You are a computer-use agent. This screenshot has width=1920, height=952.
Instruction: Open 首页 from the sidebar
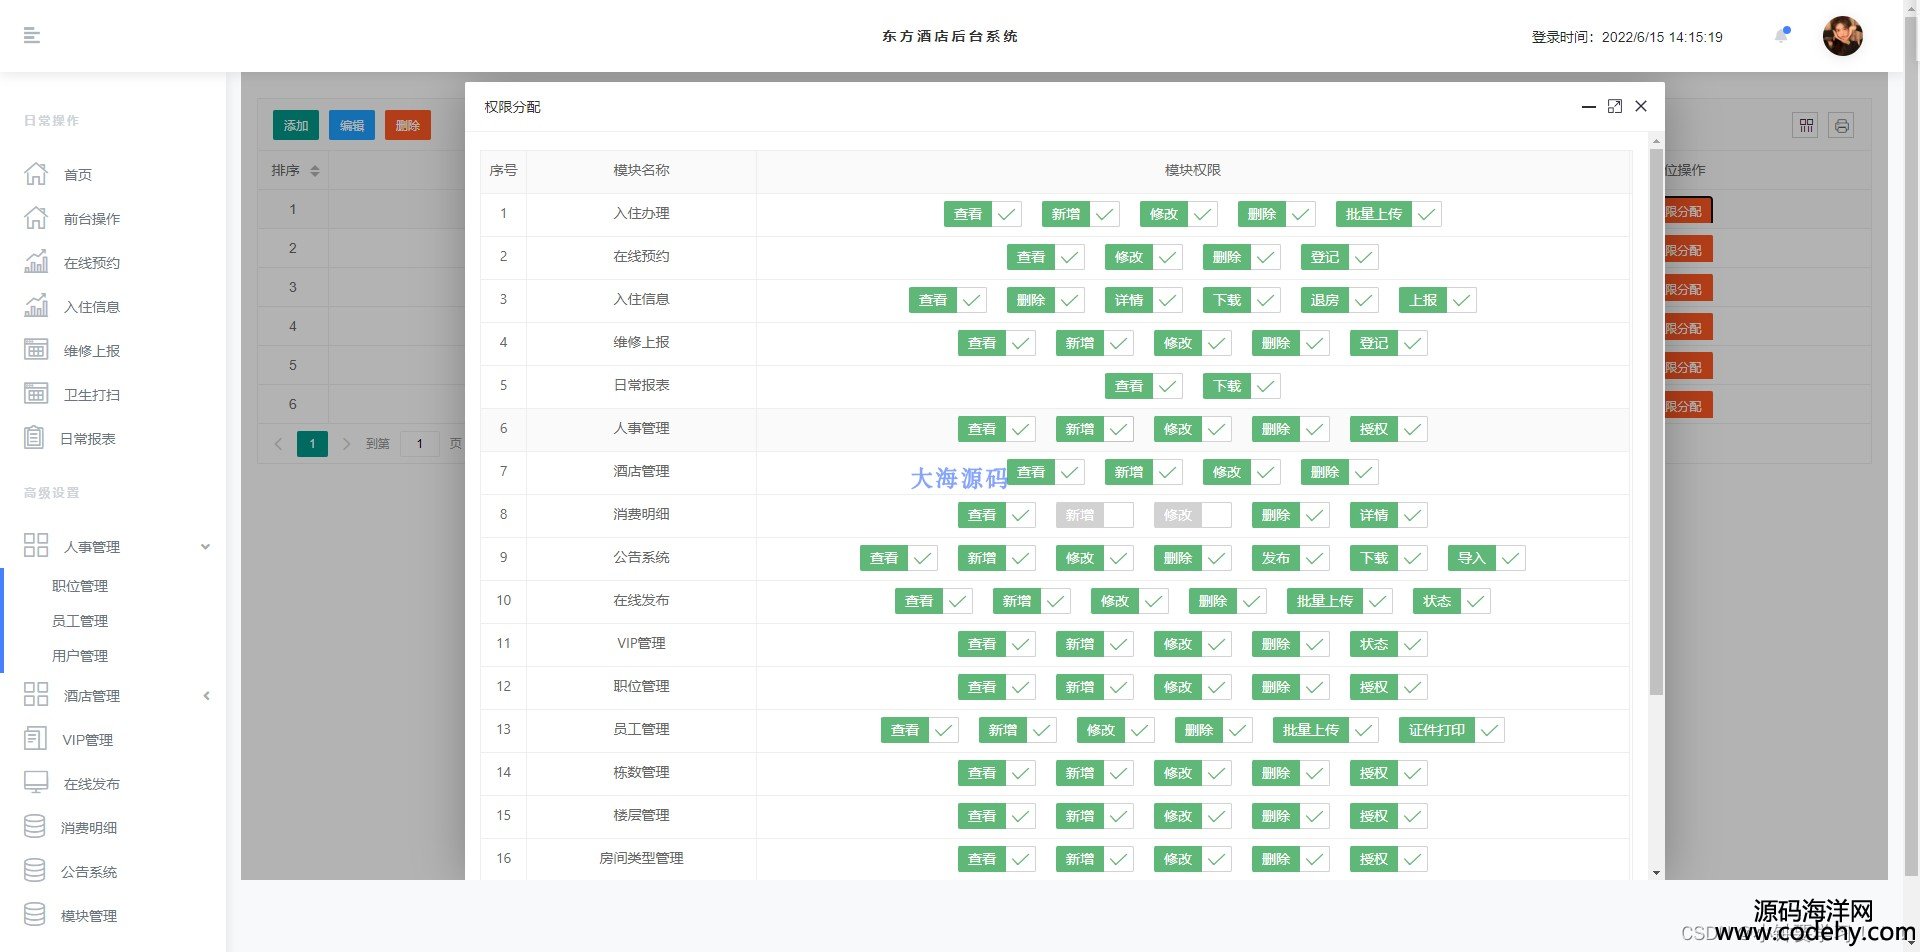click(x=77, y=175)
